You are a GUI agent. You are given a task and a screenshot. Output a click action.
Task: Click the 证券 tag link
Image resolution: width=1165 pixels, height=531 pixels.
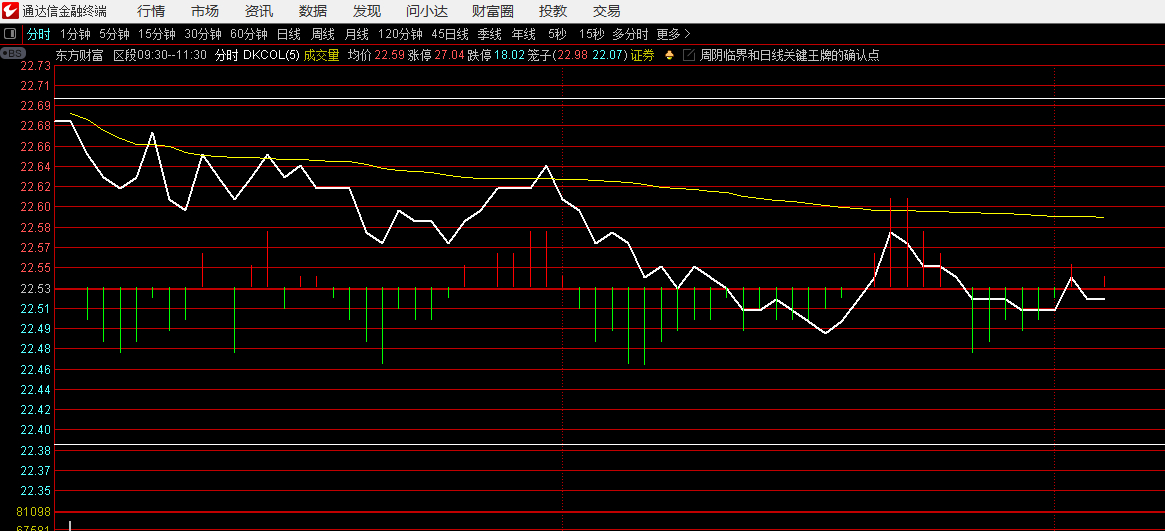[643, 56]
